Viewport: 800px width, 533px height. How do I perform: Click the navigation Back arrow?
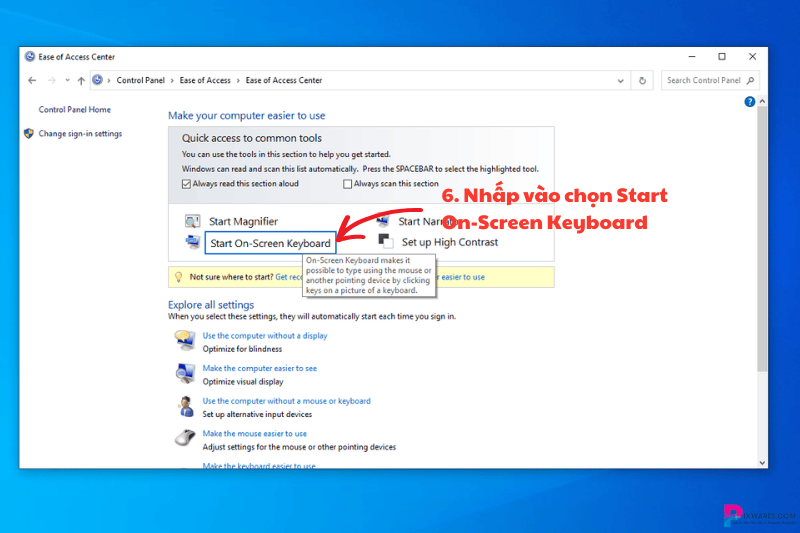[32, 80]
